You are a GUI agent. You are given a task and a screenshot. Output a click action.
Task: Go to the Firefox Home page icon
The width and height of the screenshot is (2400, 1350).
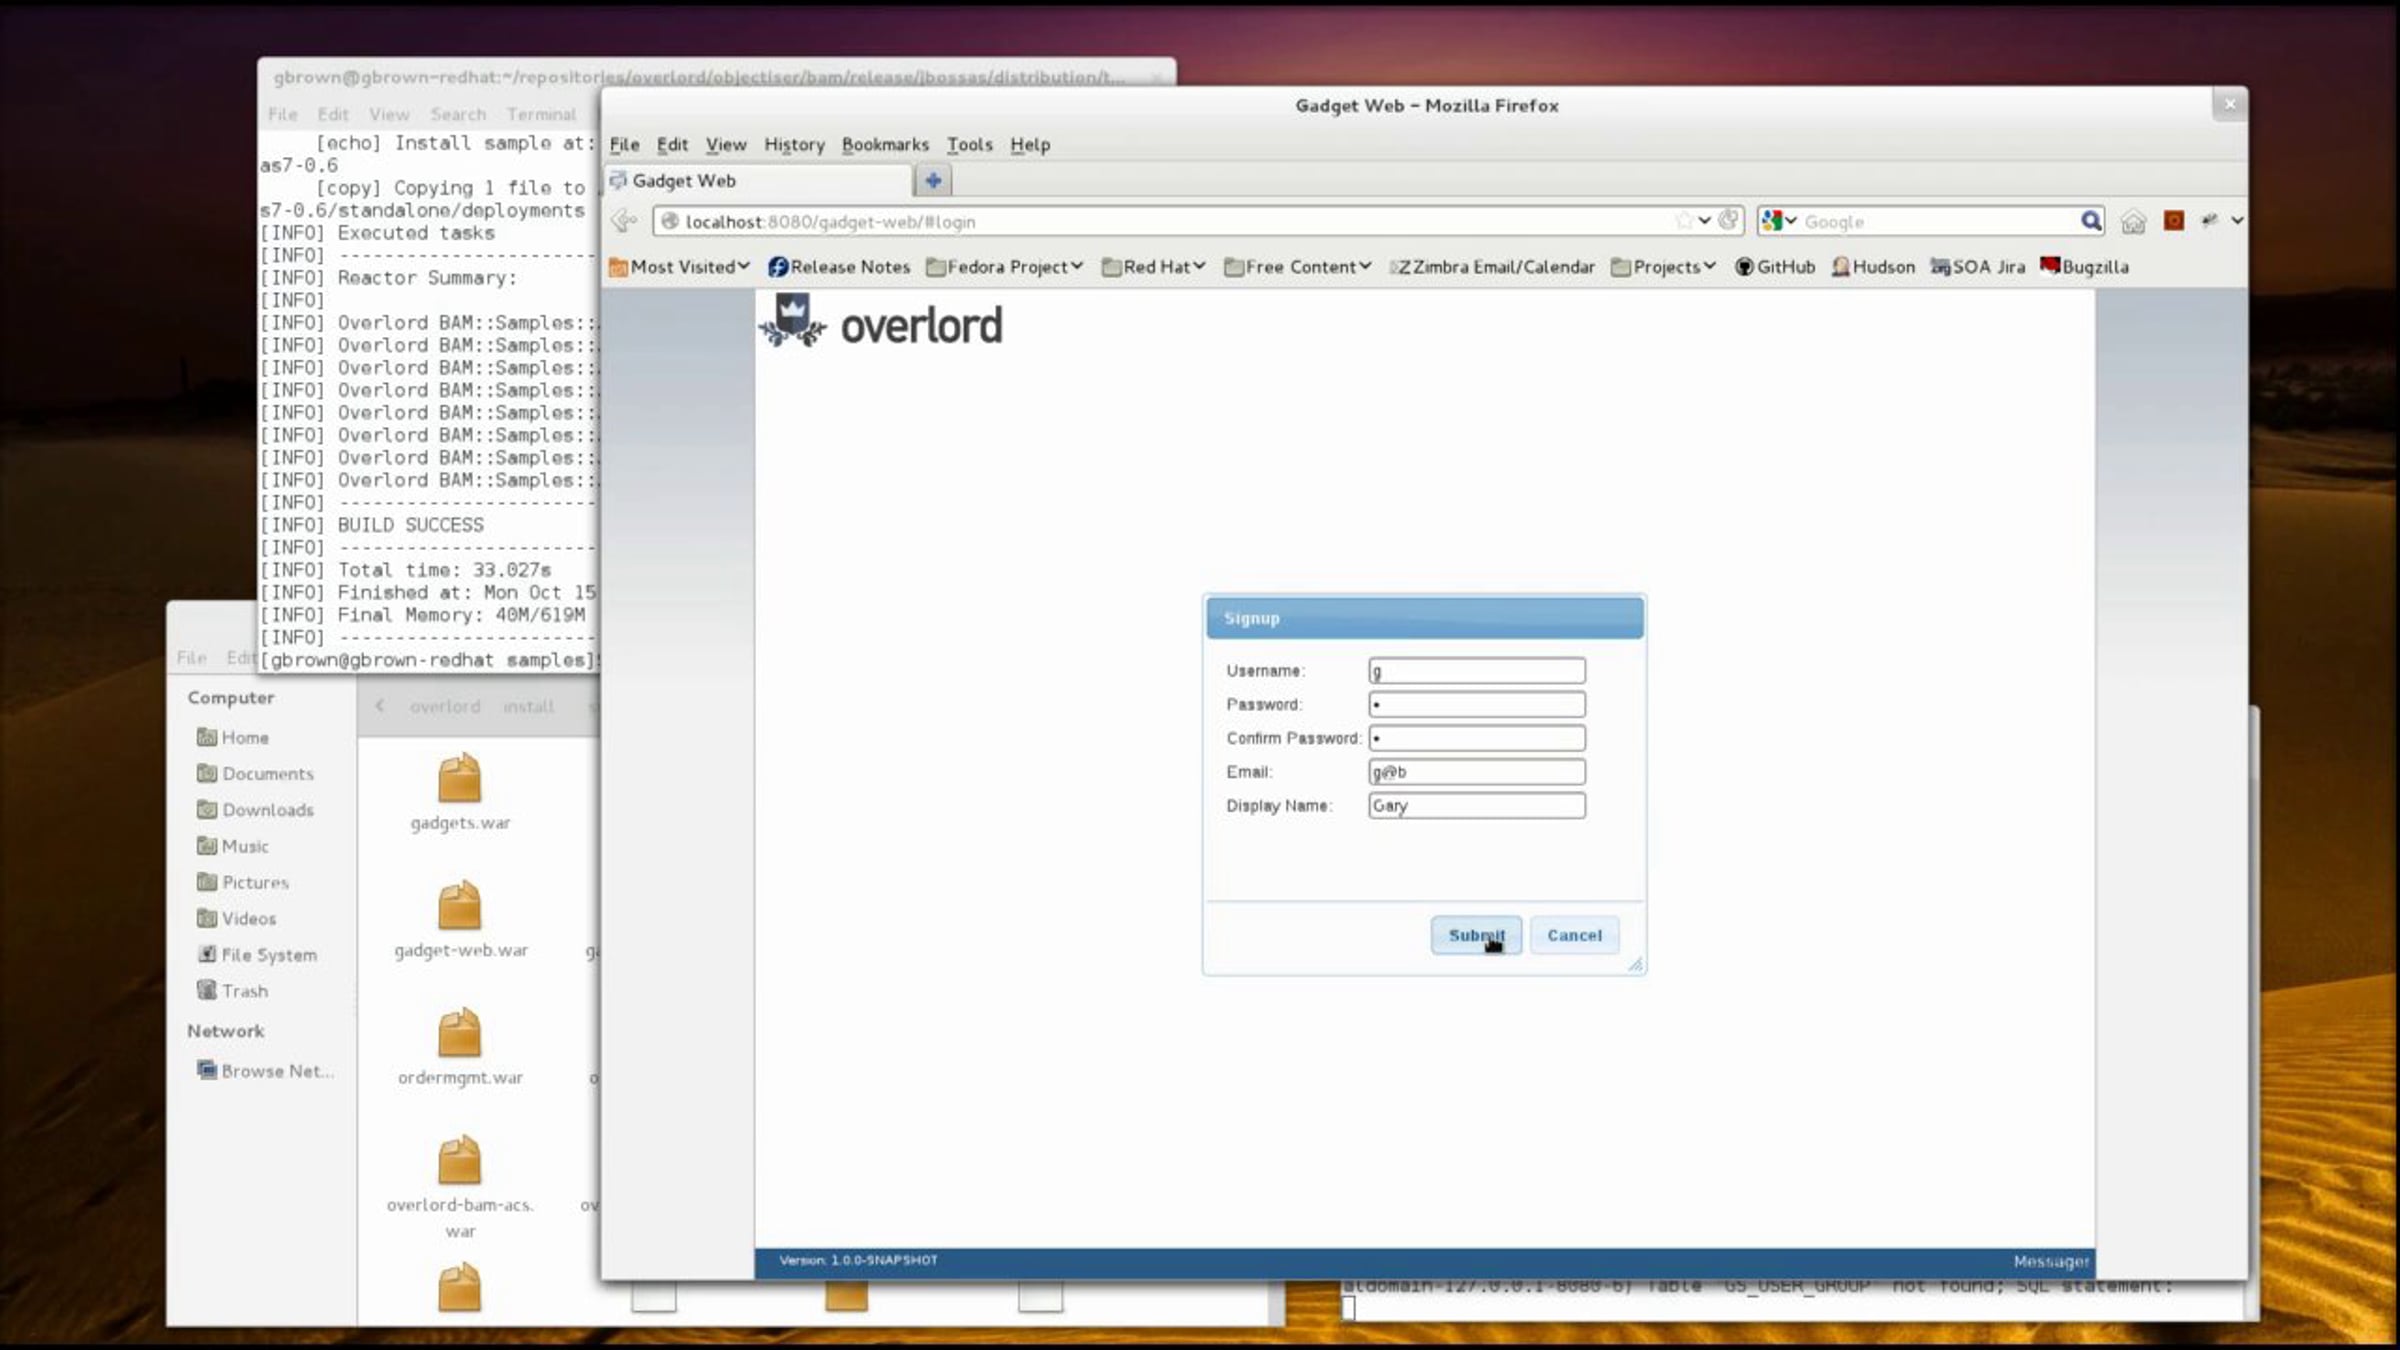pyautogui.click(x=2133, y=221)
